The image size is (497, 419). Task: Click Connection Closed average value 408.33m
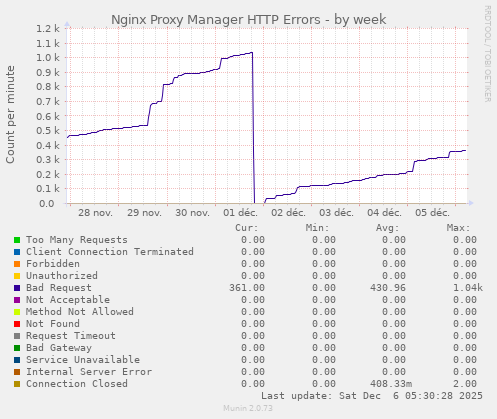tap(391, 384)
